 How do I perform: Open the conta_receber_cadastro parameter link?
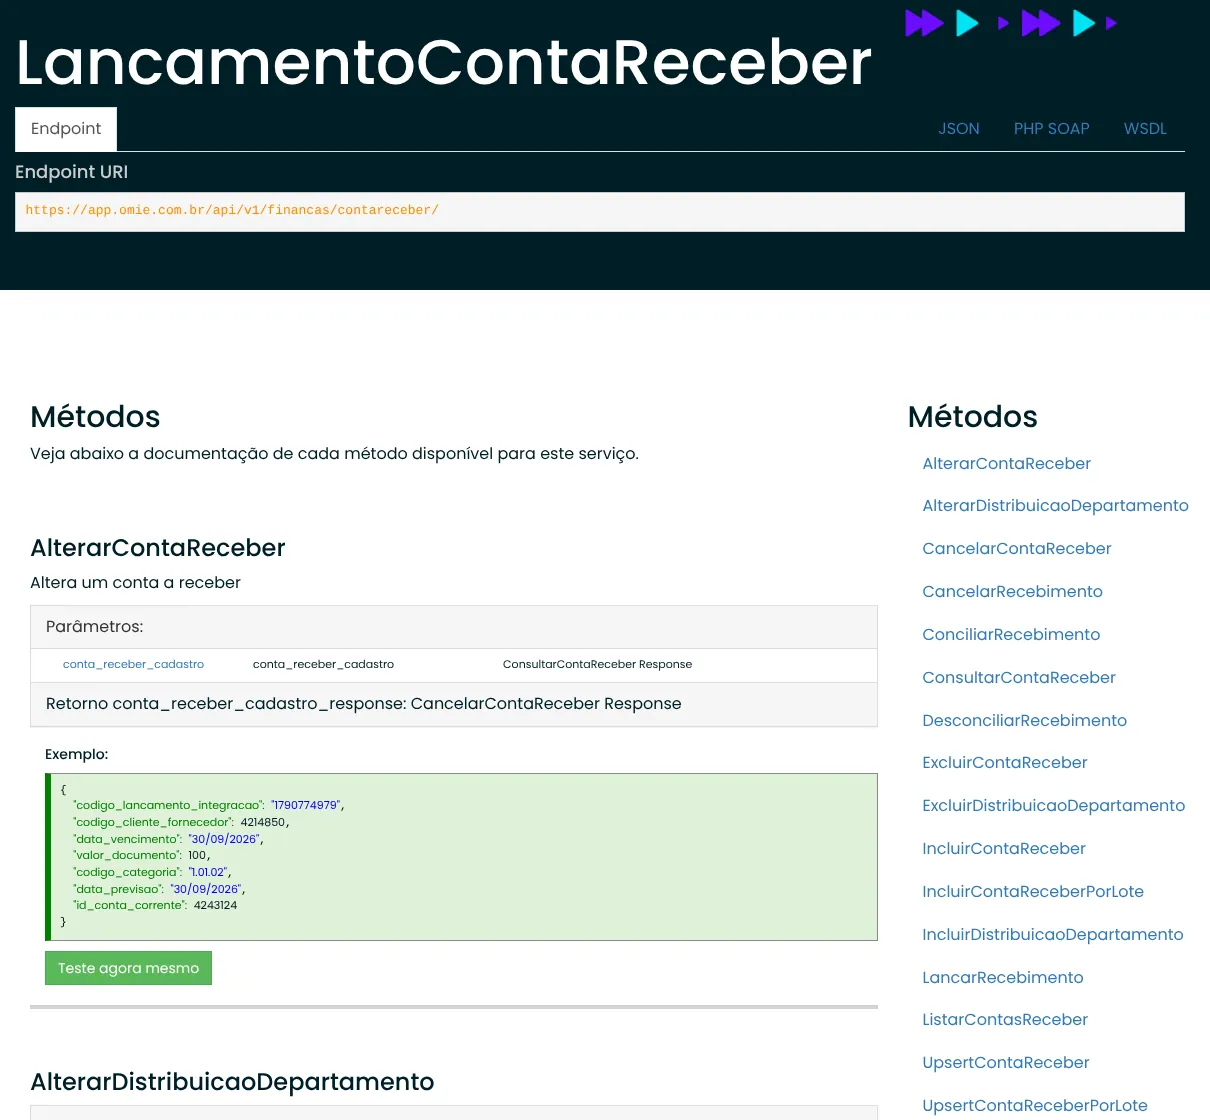[133, 664]
